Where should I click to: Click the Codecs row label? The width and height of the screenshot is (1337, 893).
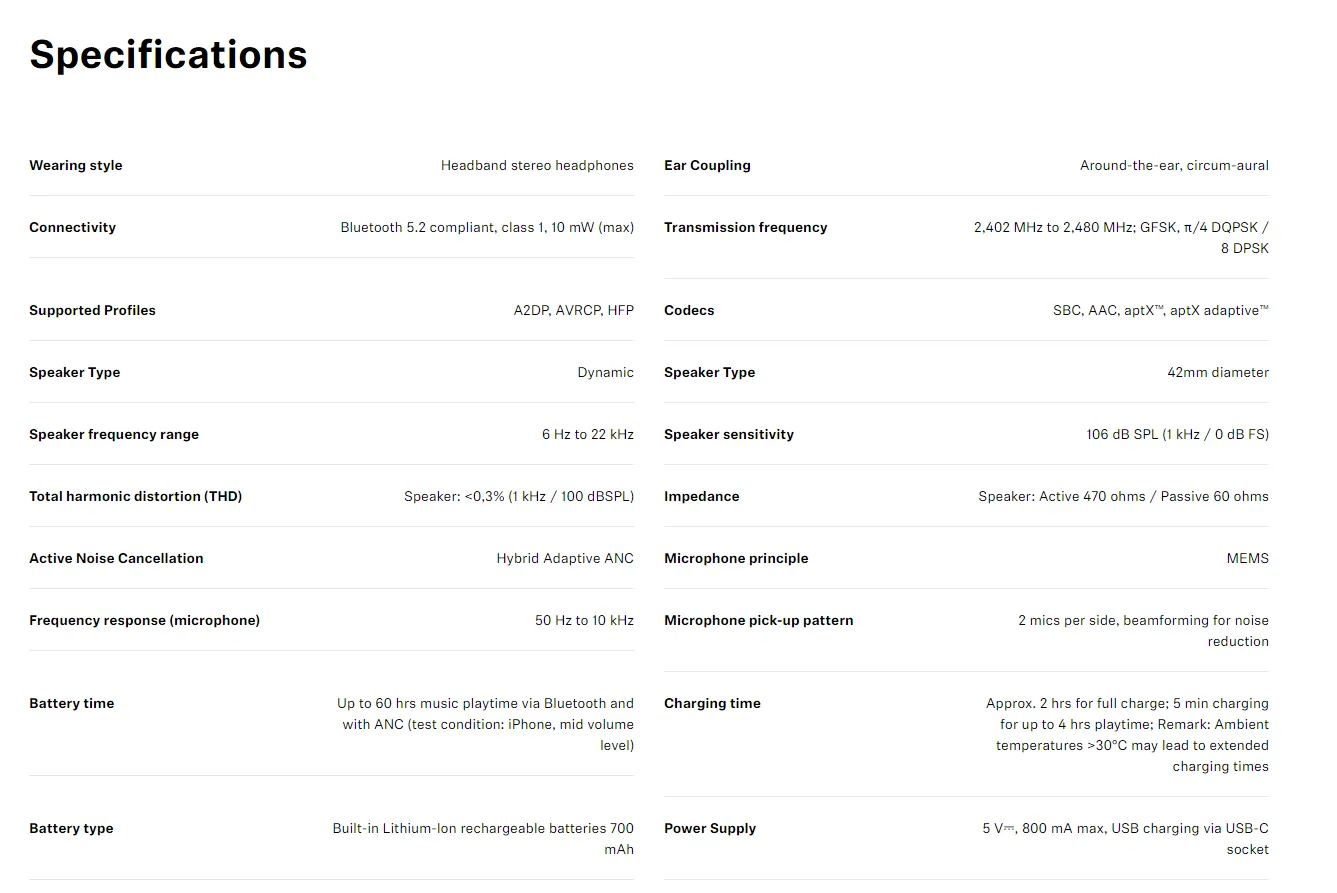coord(689,310)
